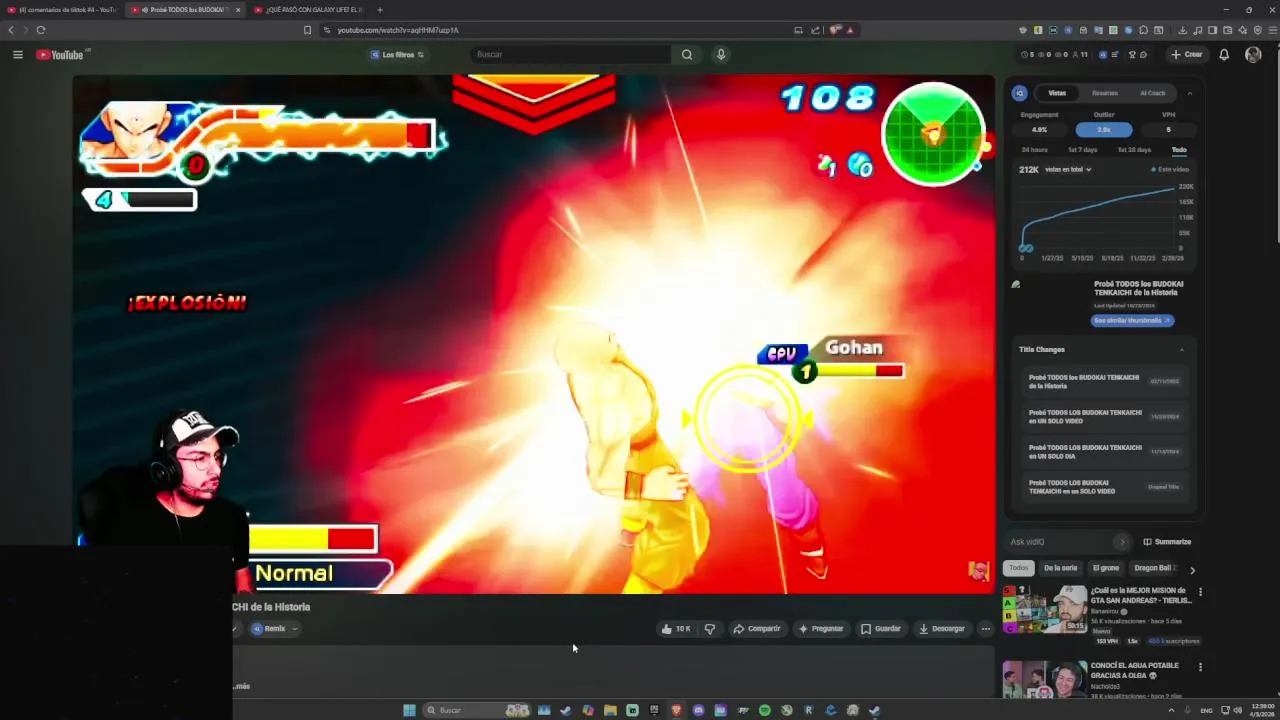Select the 24 hours range

coord(1034,150)
